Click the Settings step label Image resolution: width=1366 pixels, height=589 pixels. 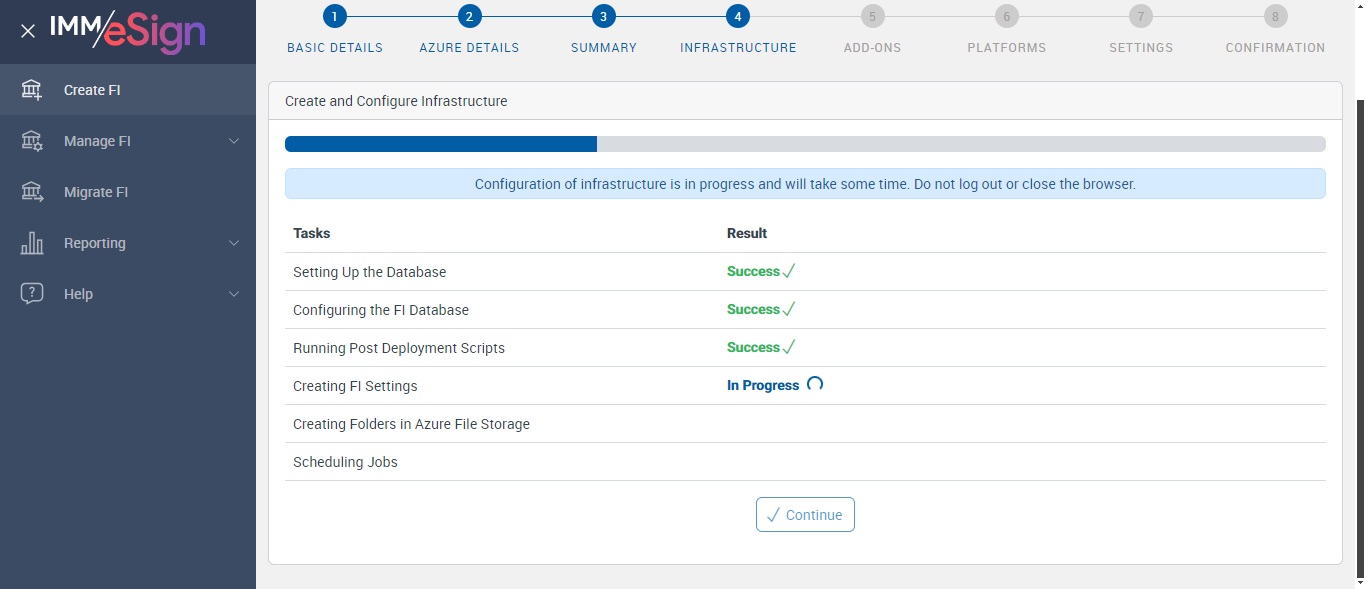coord(1141,48)
